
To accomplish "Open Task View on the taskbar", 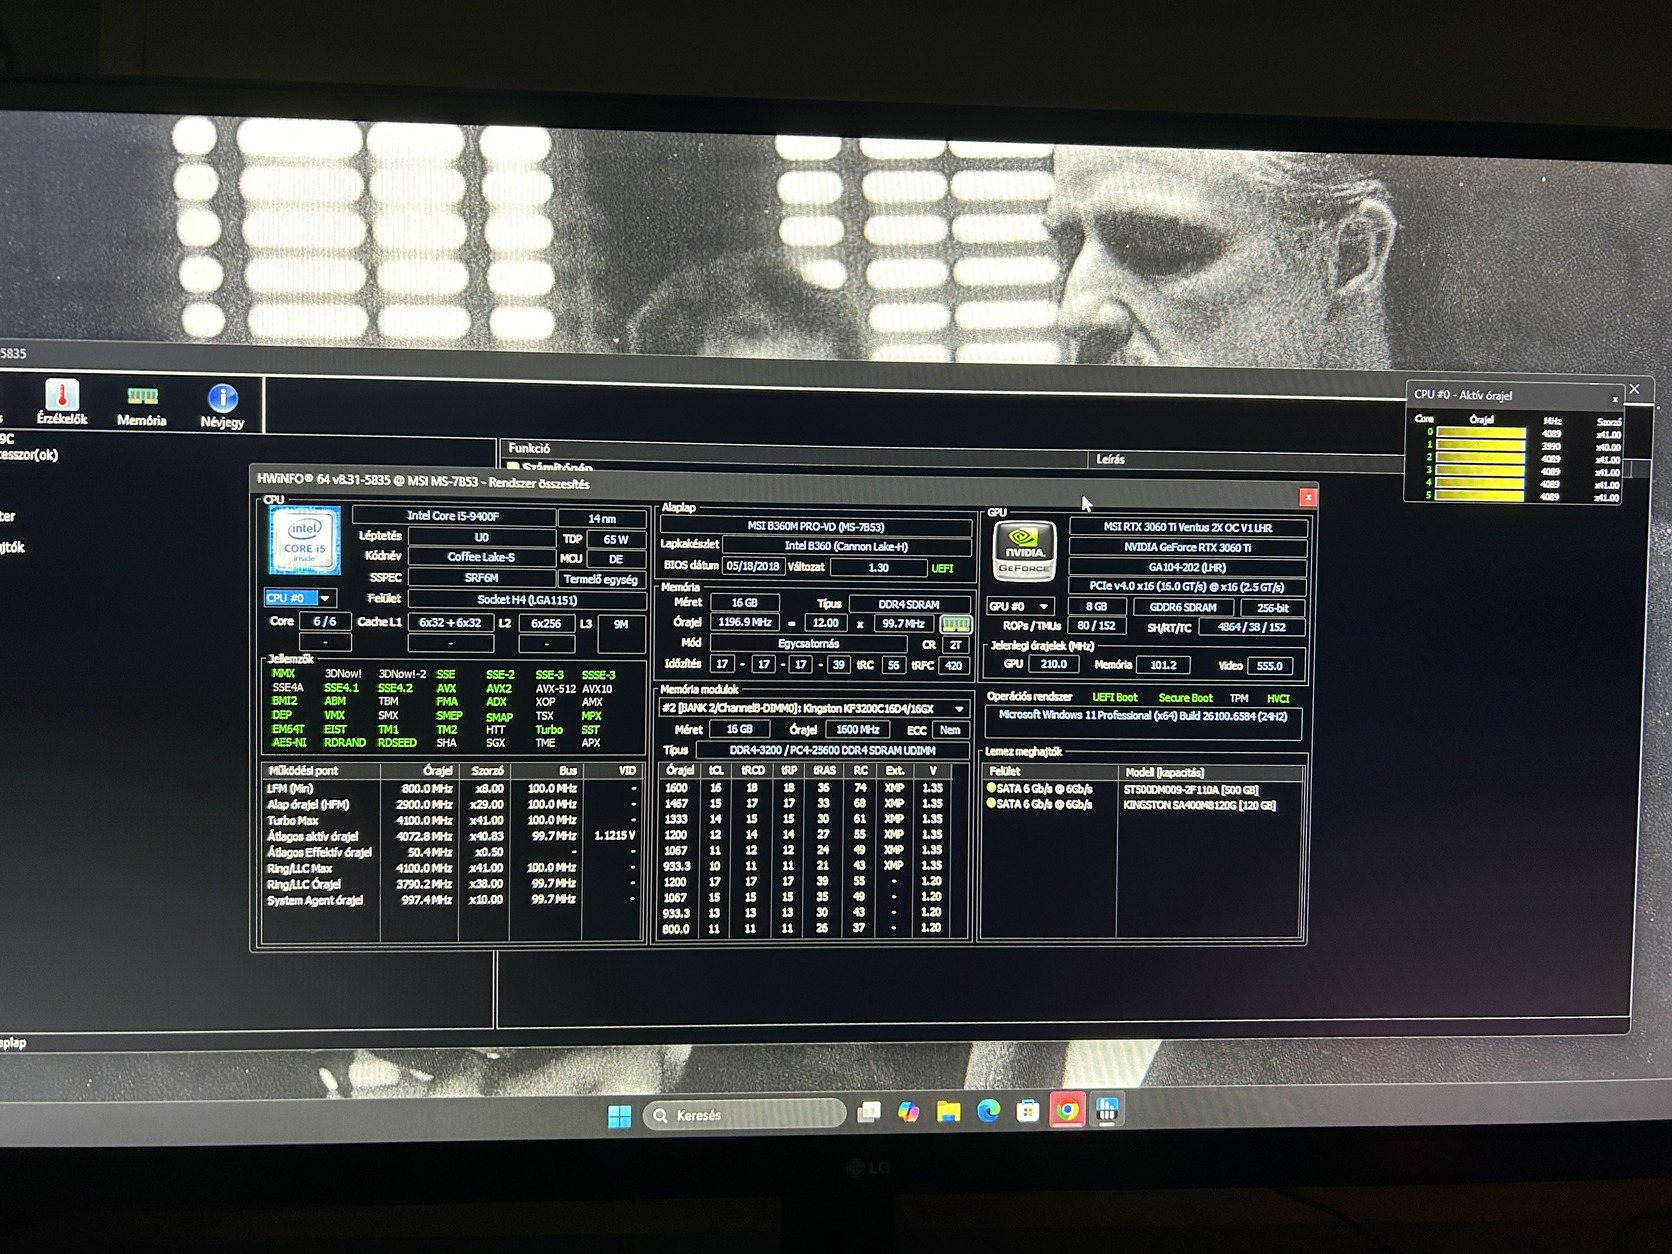I will coord(869,1112).
